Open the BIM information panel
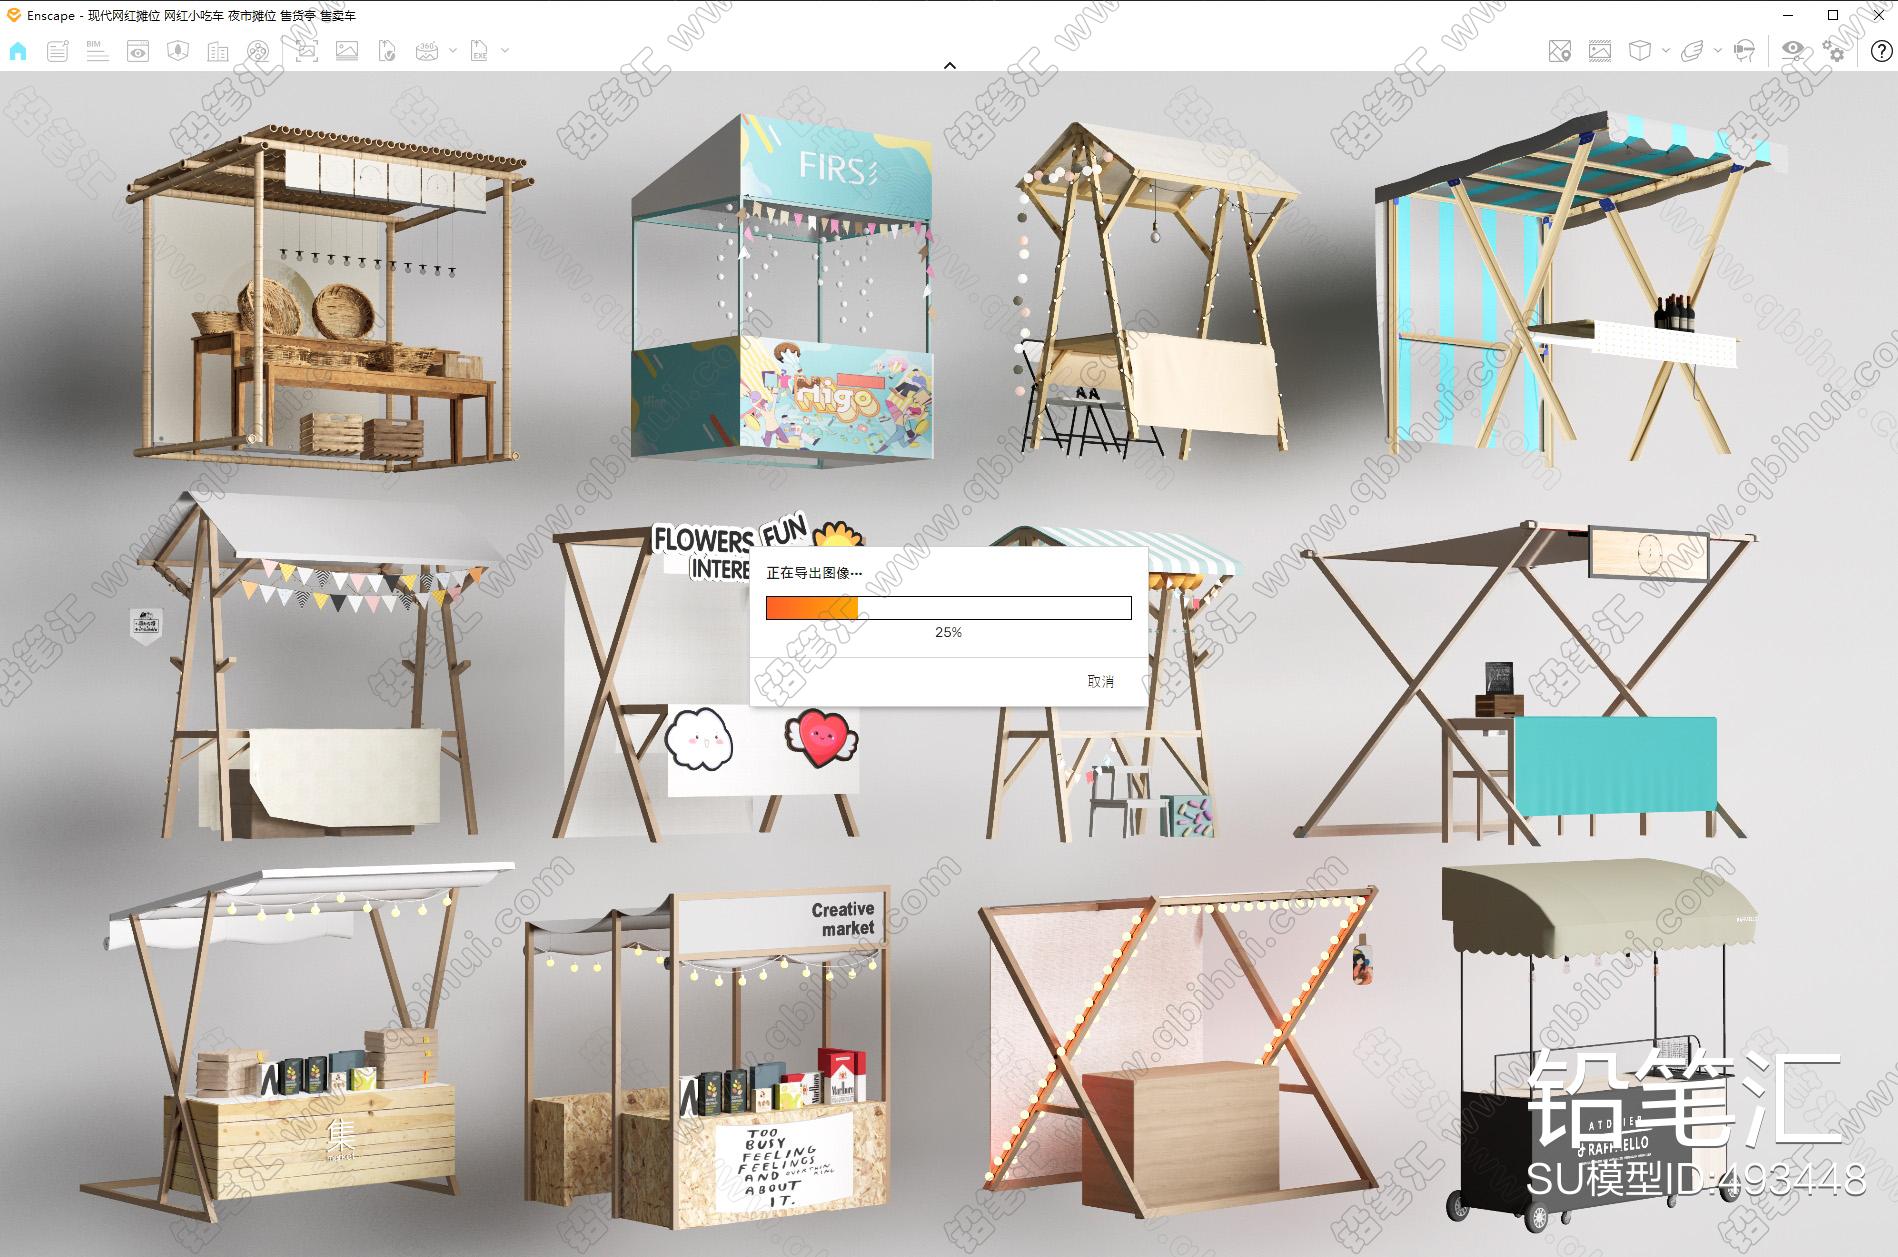Image resolution: width=1898 pixels, height=1257 pixels. (x=97, y=51)
